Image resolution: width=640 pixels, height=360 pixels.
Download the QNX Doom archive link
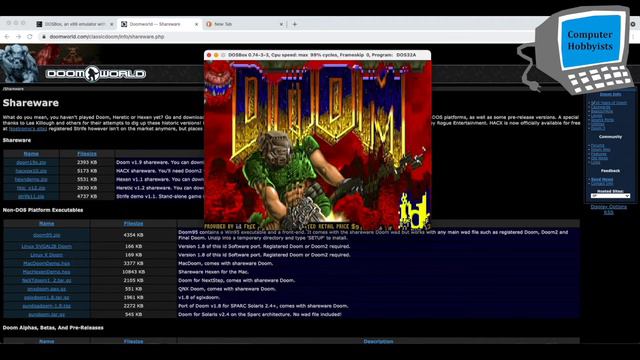click(47, 289)
